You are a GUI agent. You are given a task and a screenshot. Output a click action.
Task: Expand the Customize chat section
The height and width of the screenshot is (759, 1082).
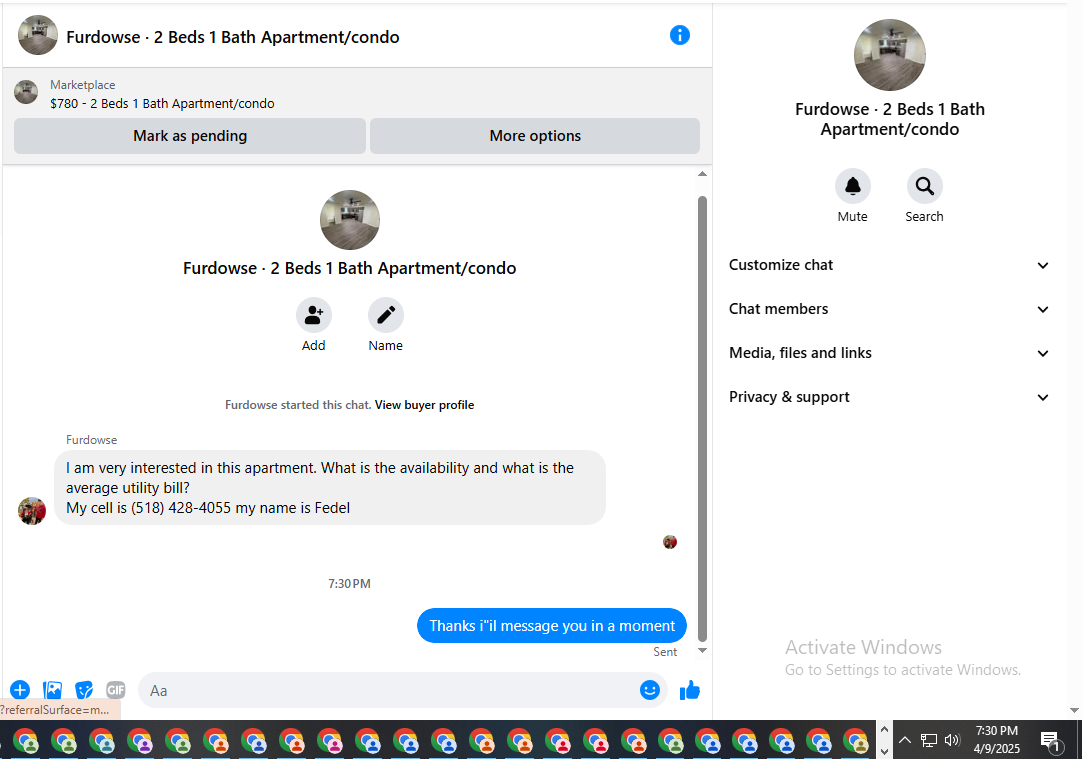point(889,265)
